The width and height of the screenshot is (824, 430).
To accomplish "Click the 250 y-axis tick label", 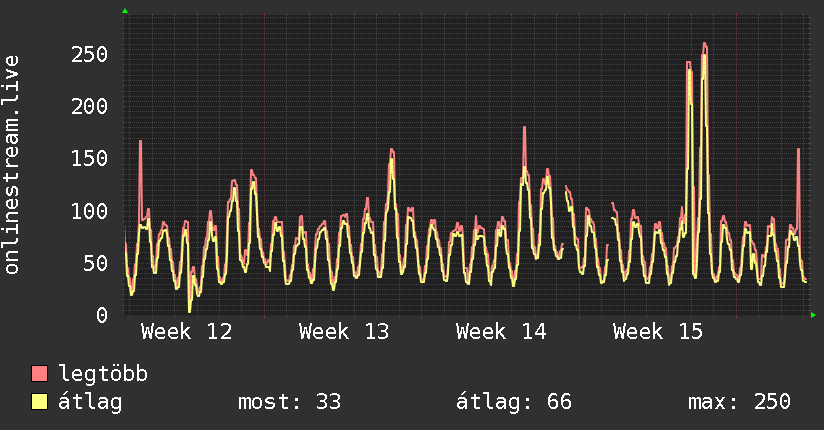I will [89, 55].
